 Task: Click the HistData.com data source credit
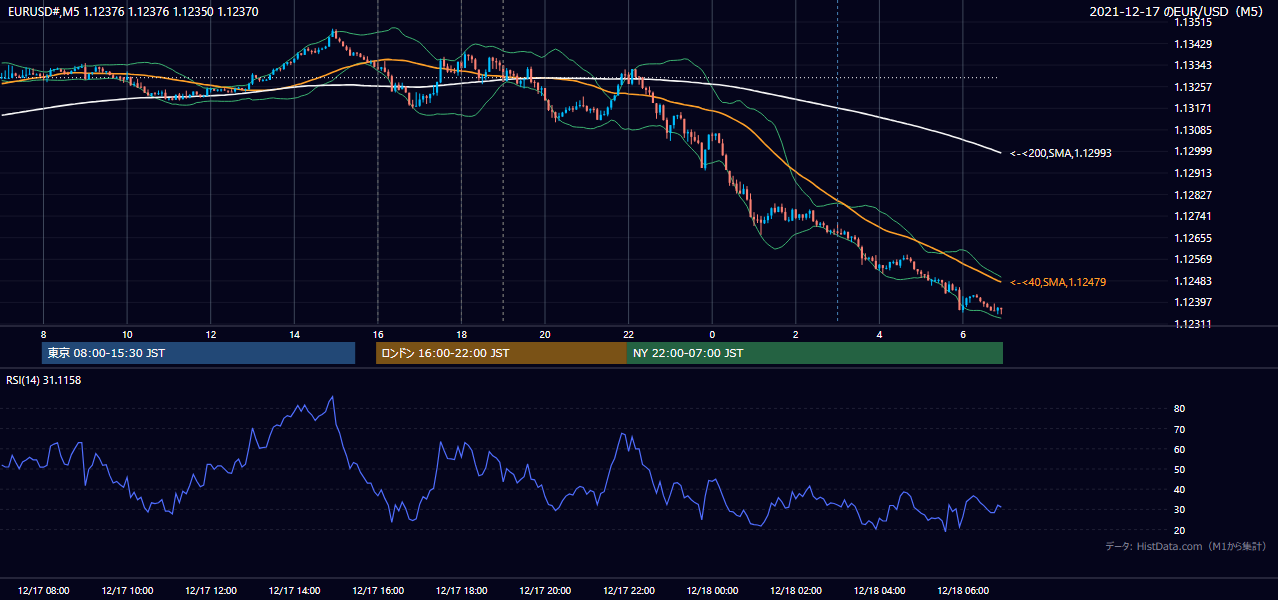pyautogui.click(x=1186, y=546)
